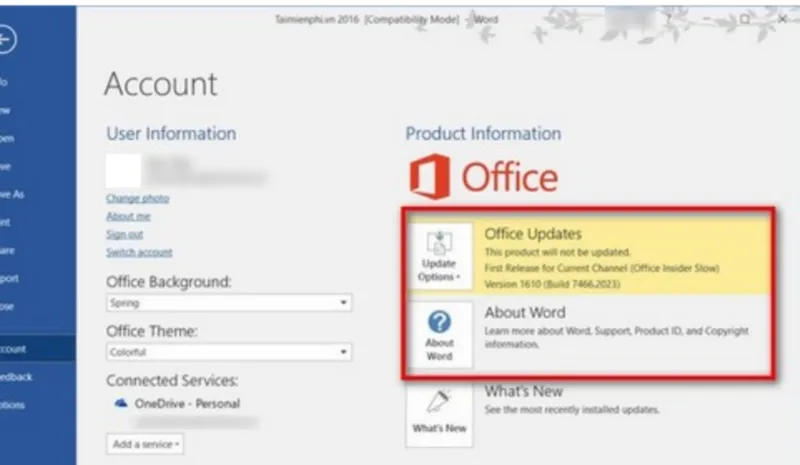This screenshot has width=800, height=465.
Task: Click the Version 1610 build text
Action: [x=552, y=284]
